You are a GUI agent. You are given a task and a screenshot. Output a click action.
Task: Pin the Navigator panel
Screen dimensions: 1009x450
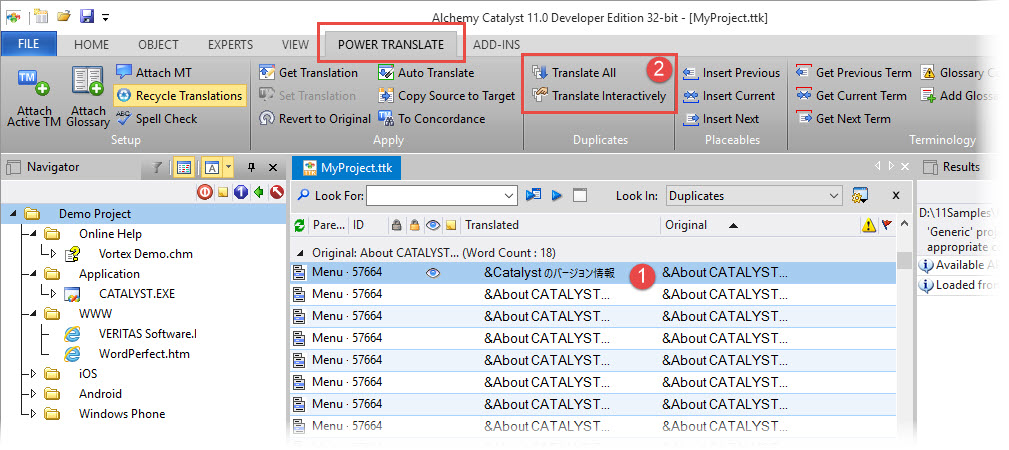pyautogui.click(x=252, y=167)
